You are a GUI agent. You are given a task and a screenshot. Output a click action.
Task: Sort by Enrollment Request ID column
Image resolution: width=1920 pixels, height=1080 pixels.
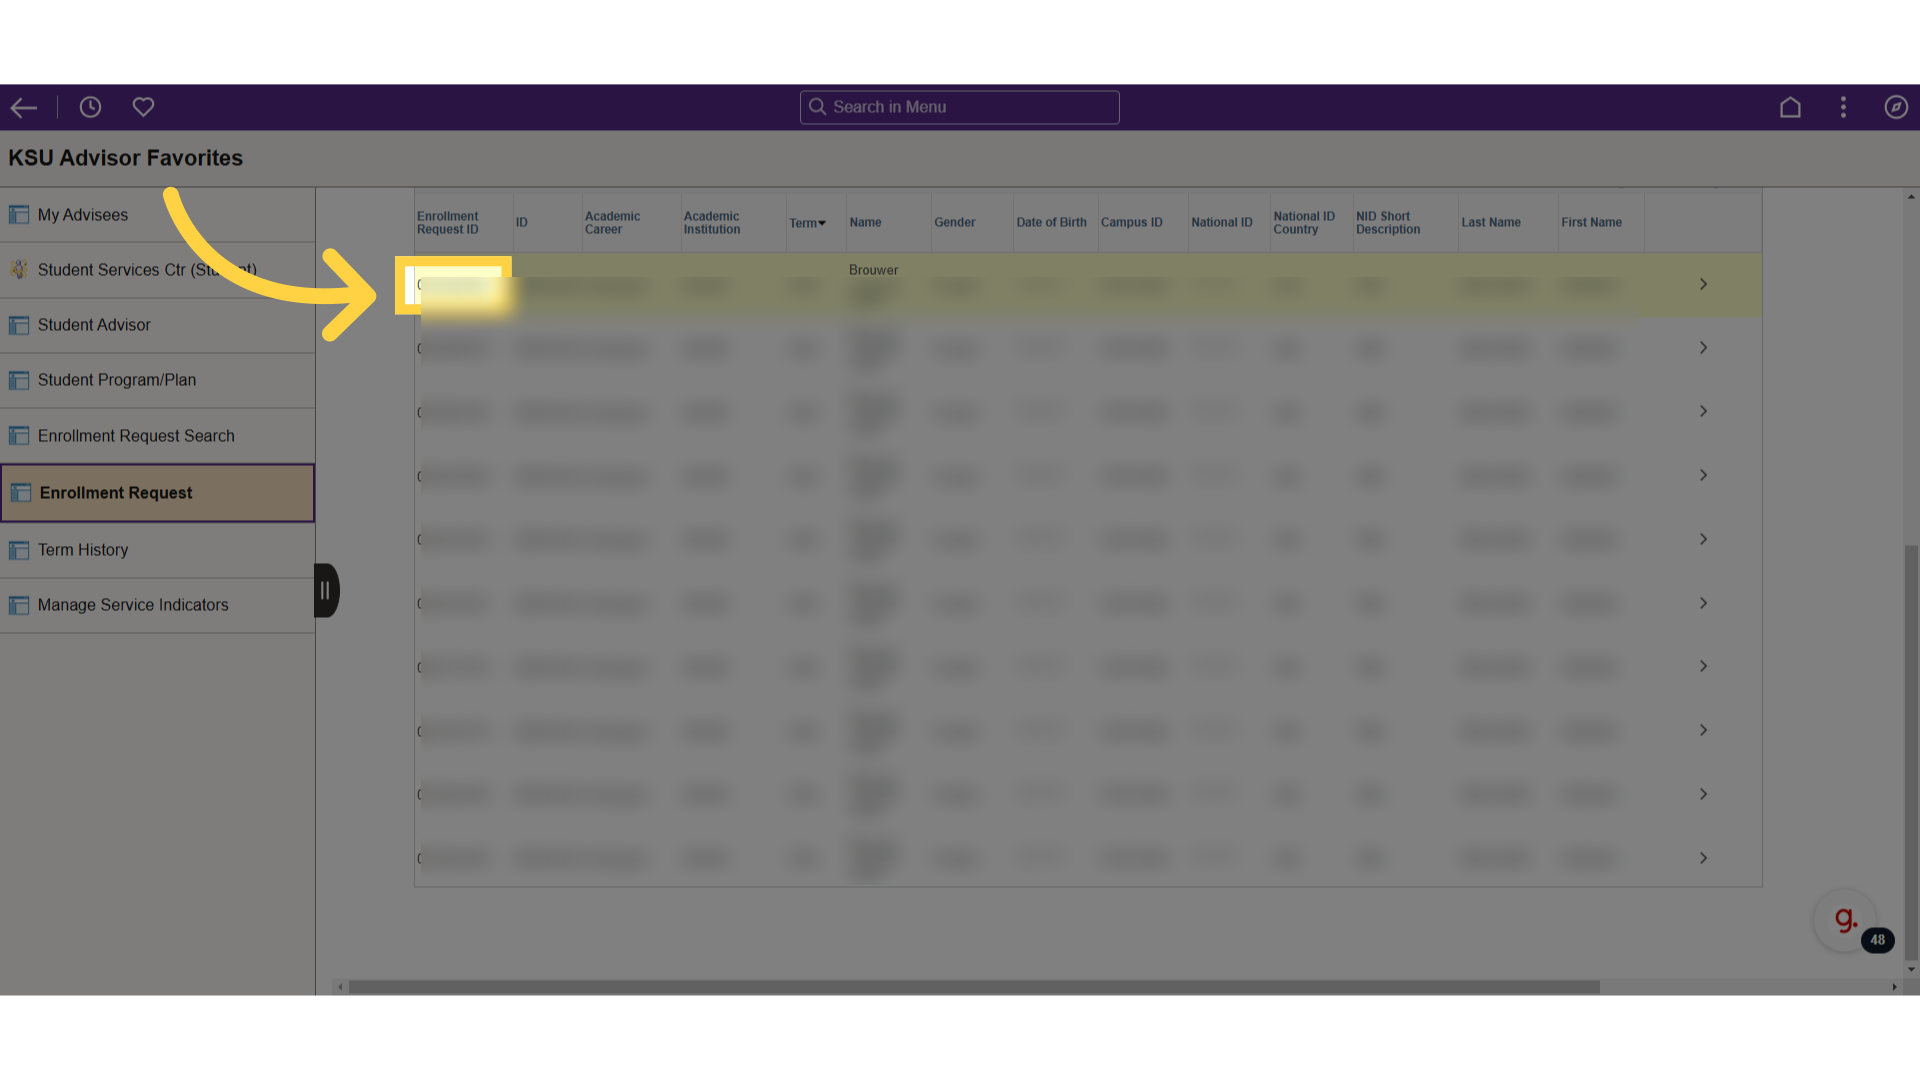point(448,223)
